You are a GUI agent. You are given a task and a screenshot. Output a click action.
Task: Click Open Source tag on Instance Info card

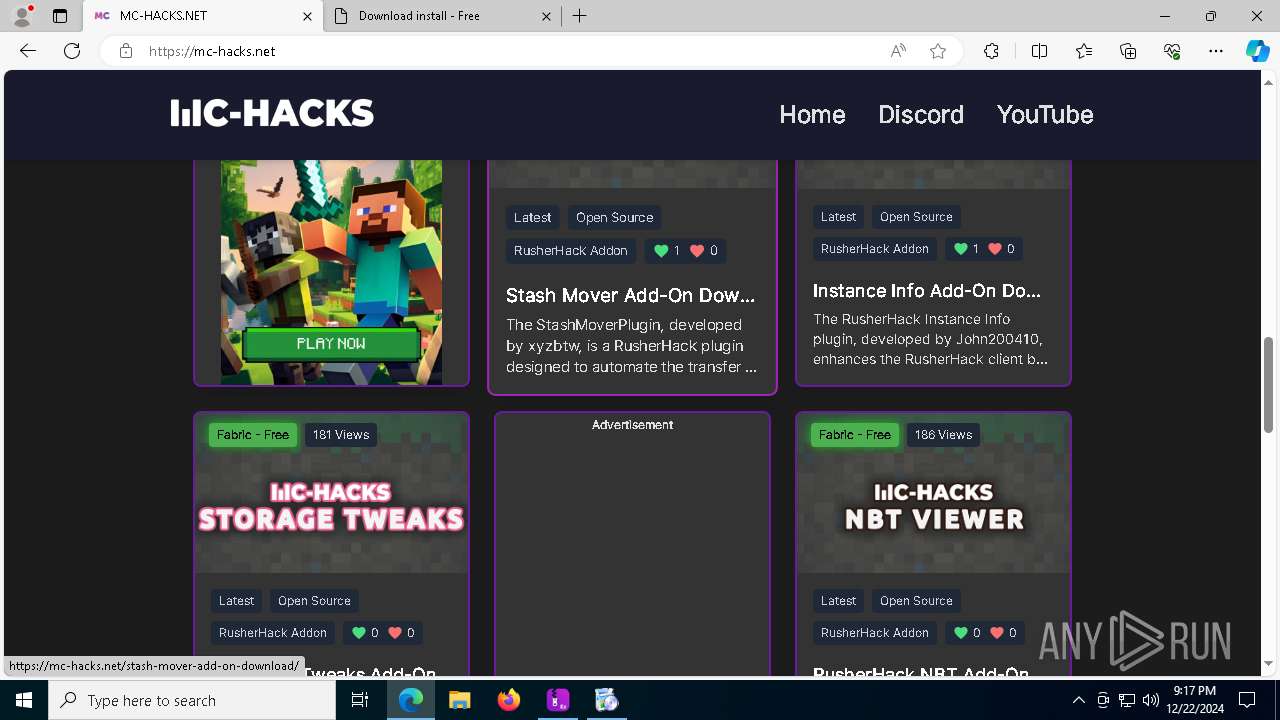[x=916, y=217]
